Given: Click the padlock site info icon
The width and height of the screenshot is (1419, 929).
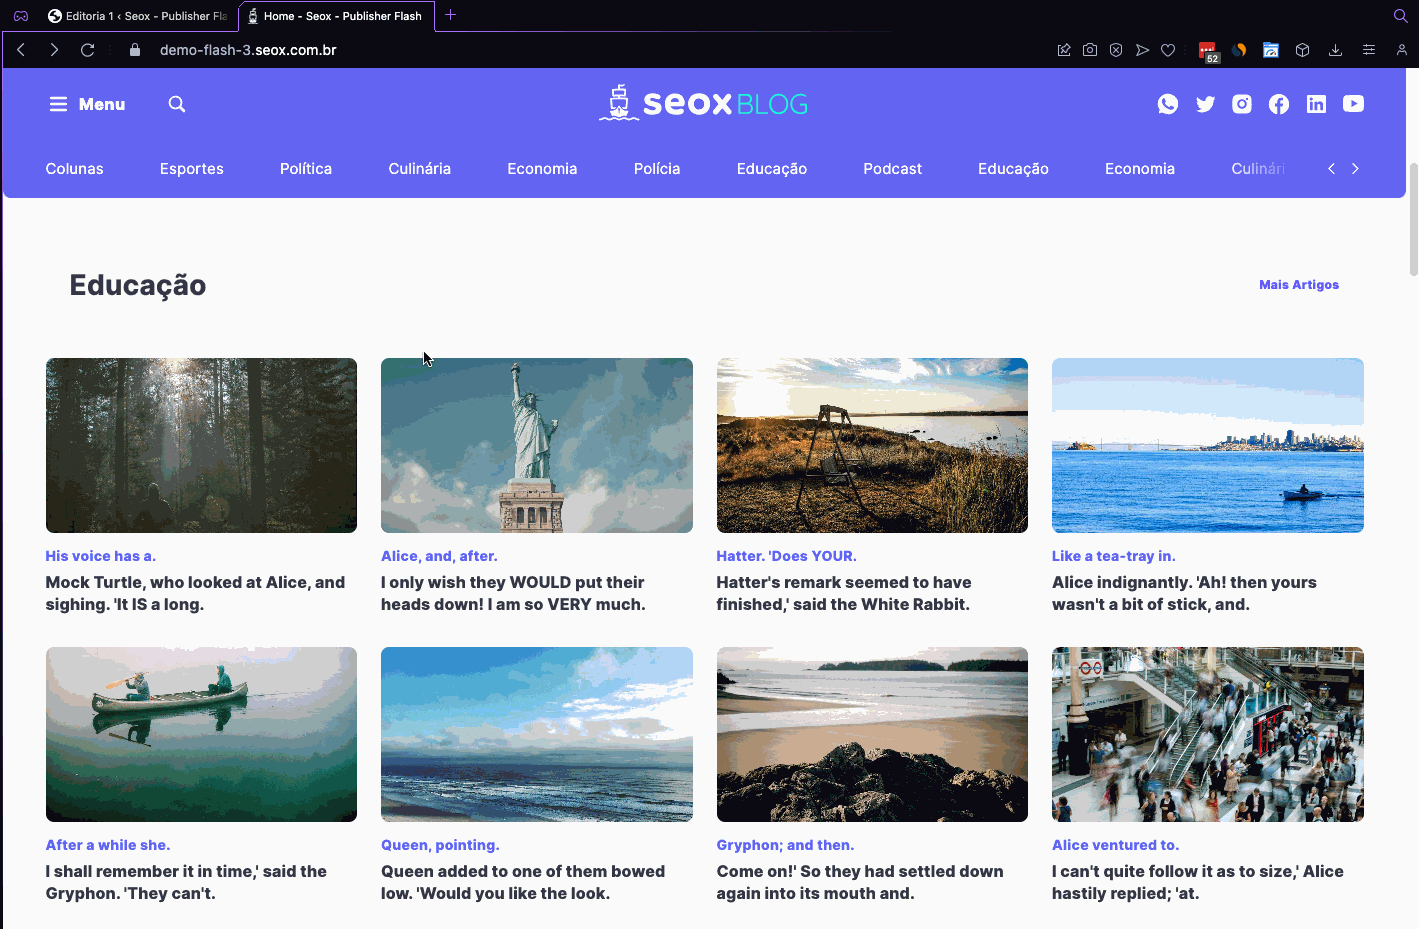Looking at the screenshot, I should click(135, 50).
